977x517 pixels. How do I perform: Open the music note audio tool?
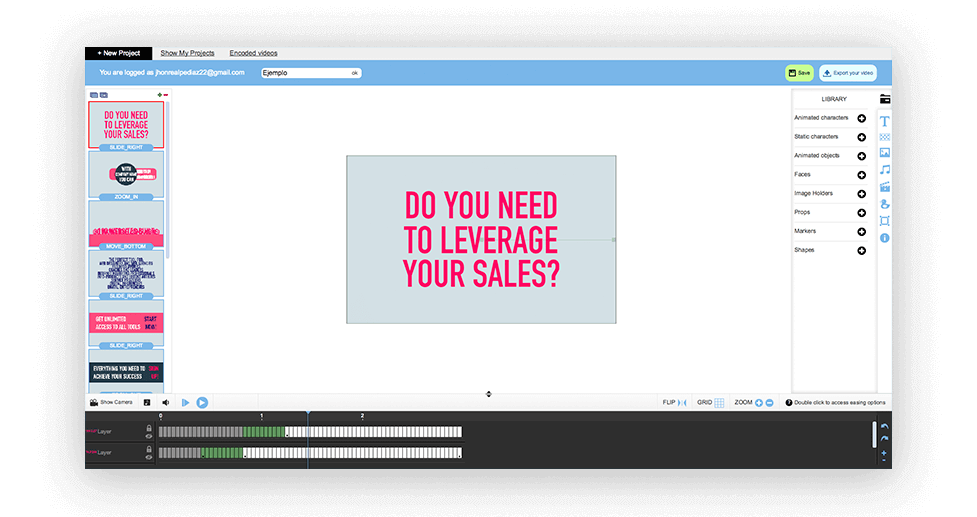(x=884, y=170)
